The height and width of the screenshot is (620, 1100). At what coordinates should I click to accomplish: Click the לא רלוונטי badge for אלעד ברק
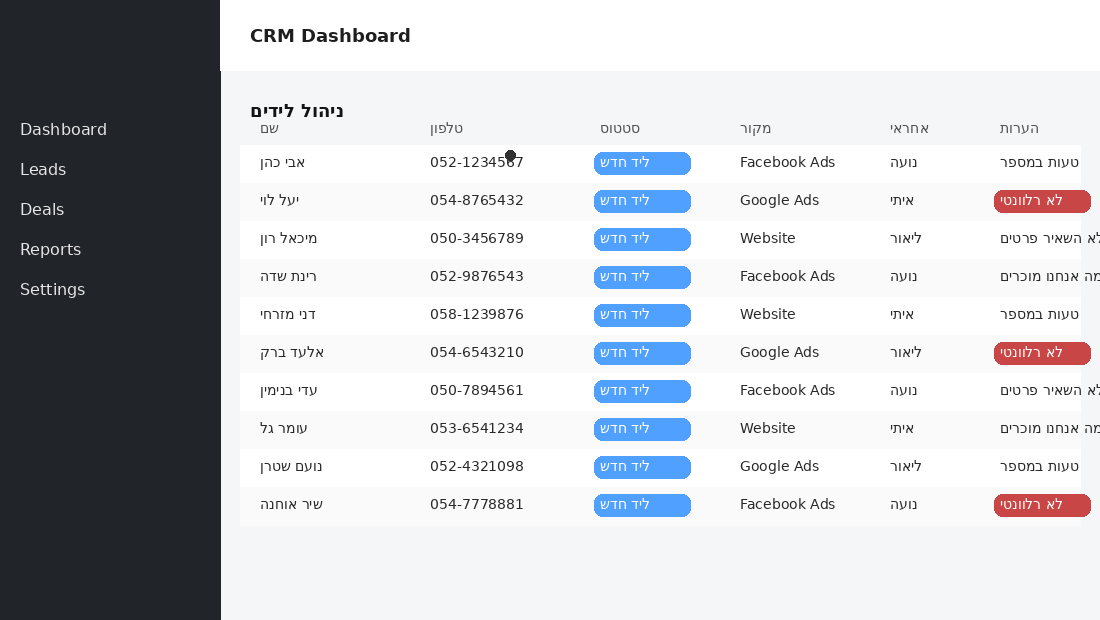[1042, 353]
